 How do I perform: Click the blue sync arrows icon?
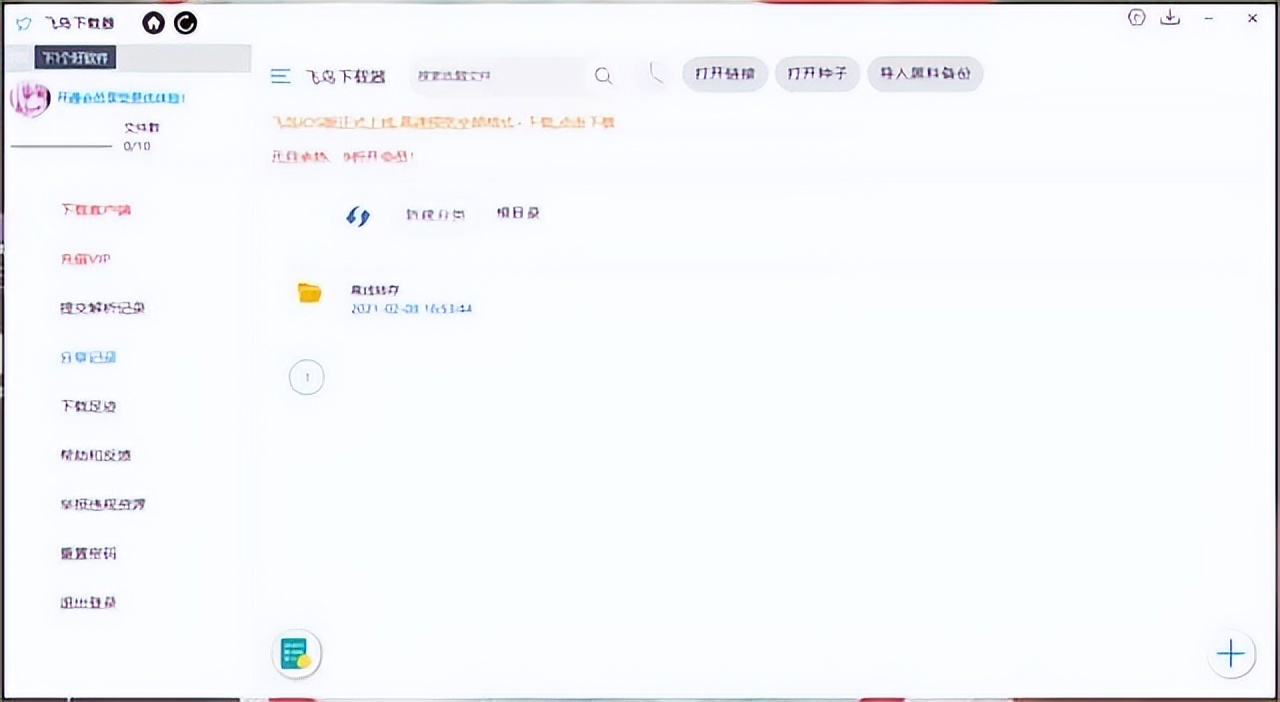tap(358, 215)
